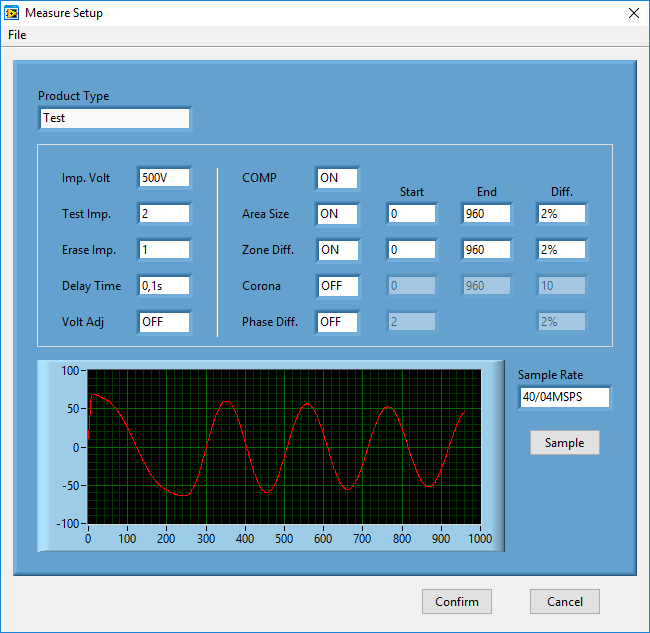Toggle Area Size ON field
The width and height of the screenshot is (650, 633).
[337, 214]
